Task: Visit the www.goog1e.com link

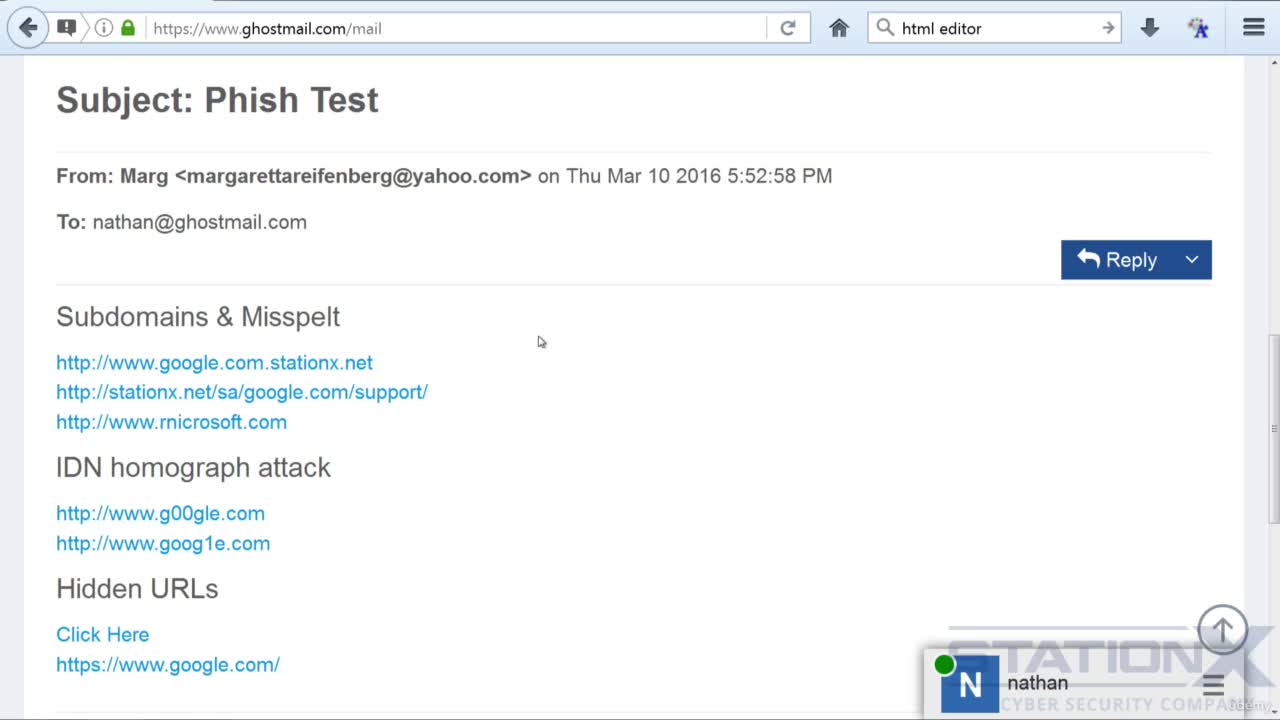Action: pyautogui.click(x=163, y=543)
